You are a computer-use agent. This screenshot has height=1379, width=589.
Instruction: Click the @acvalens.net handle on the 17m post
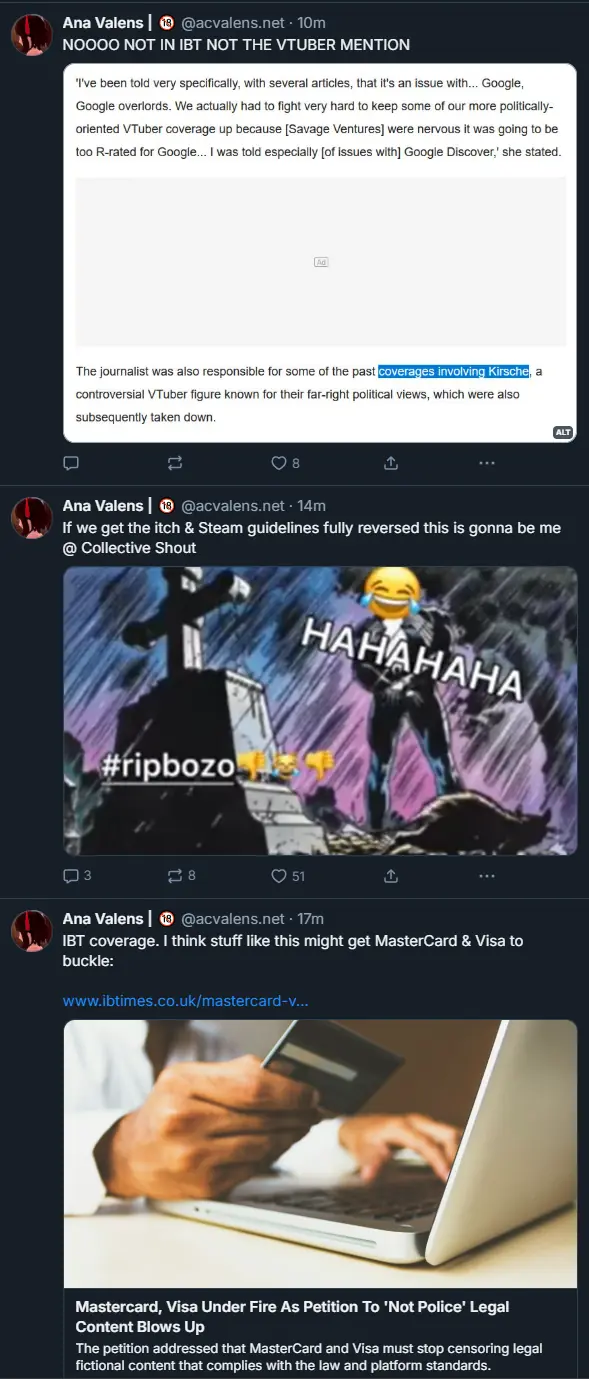(232, 918)
